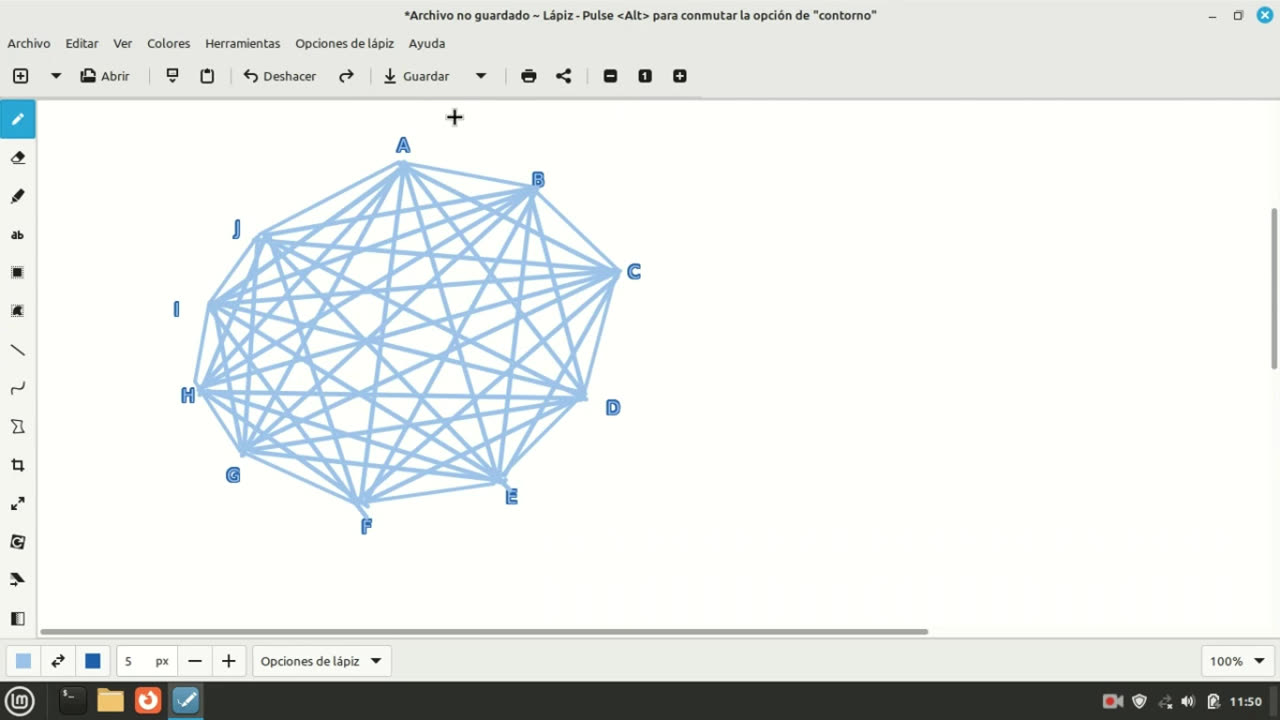Open the Archivo menu
Screen dimensions: 1280x720
(x=29, y=43)
